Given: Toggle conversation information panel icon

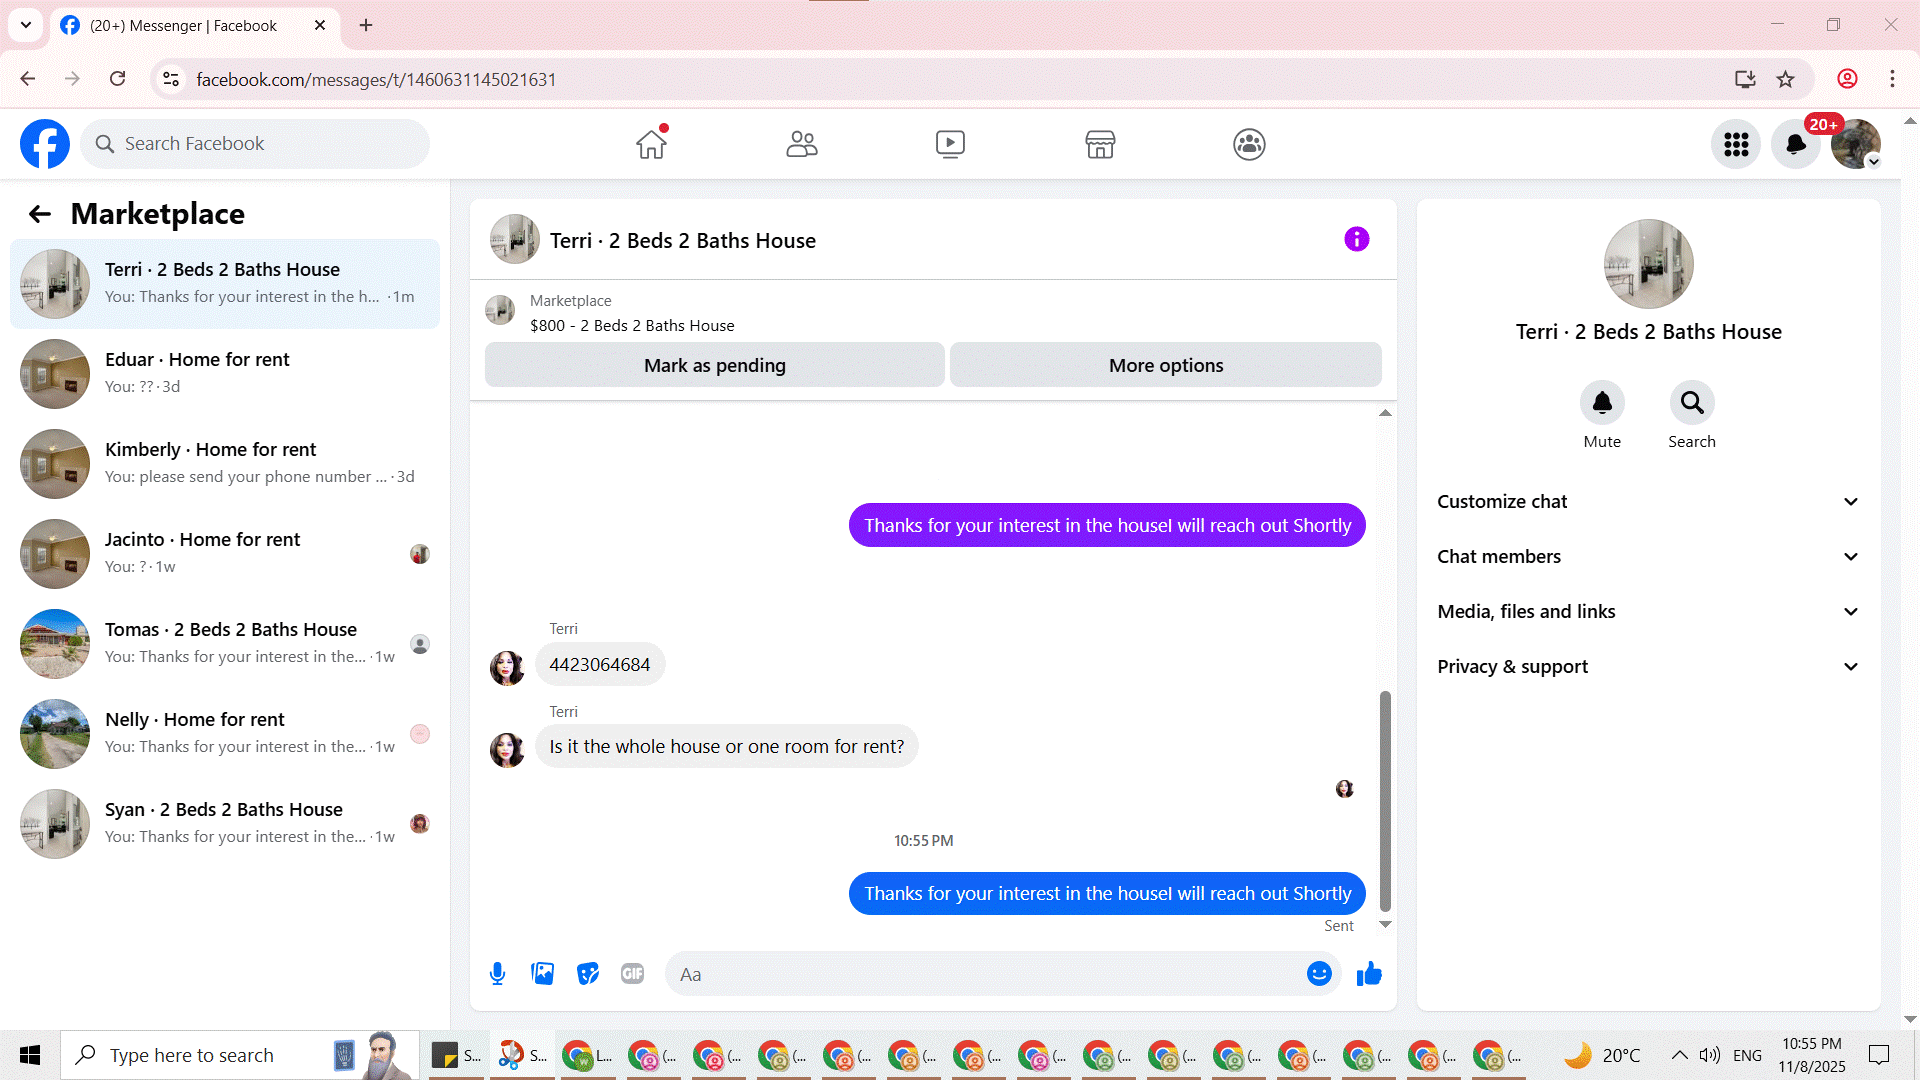Looking at the screenshot, I should pyautogui.click(x=1356, y=239).
